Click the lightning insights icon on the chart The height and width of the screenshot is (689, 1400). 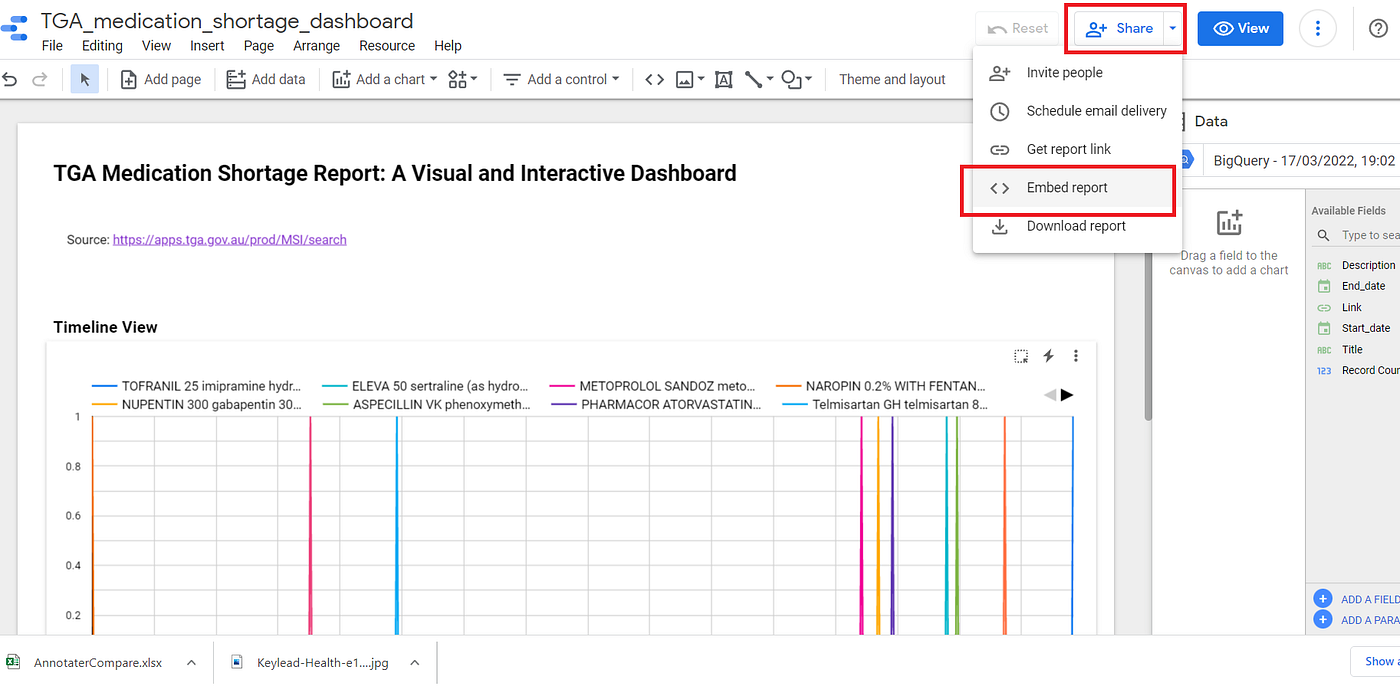pos(1048,356)
